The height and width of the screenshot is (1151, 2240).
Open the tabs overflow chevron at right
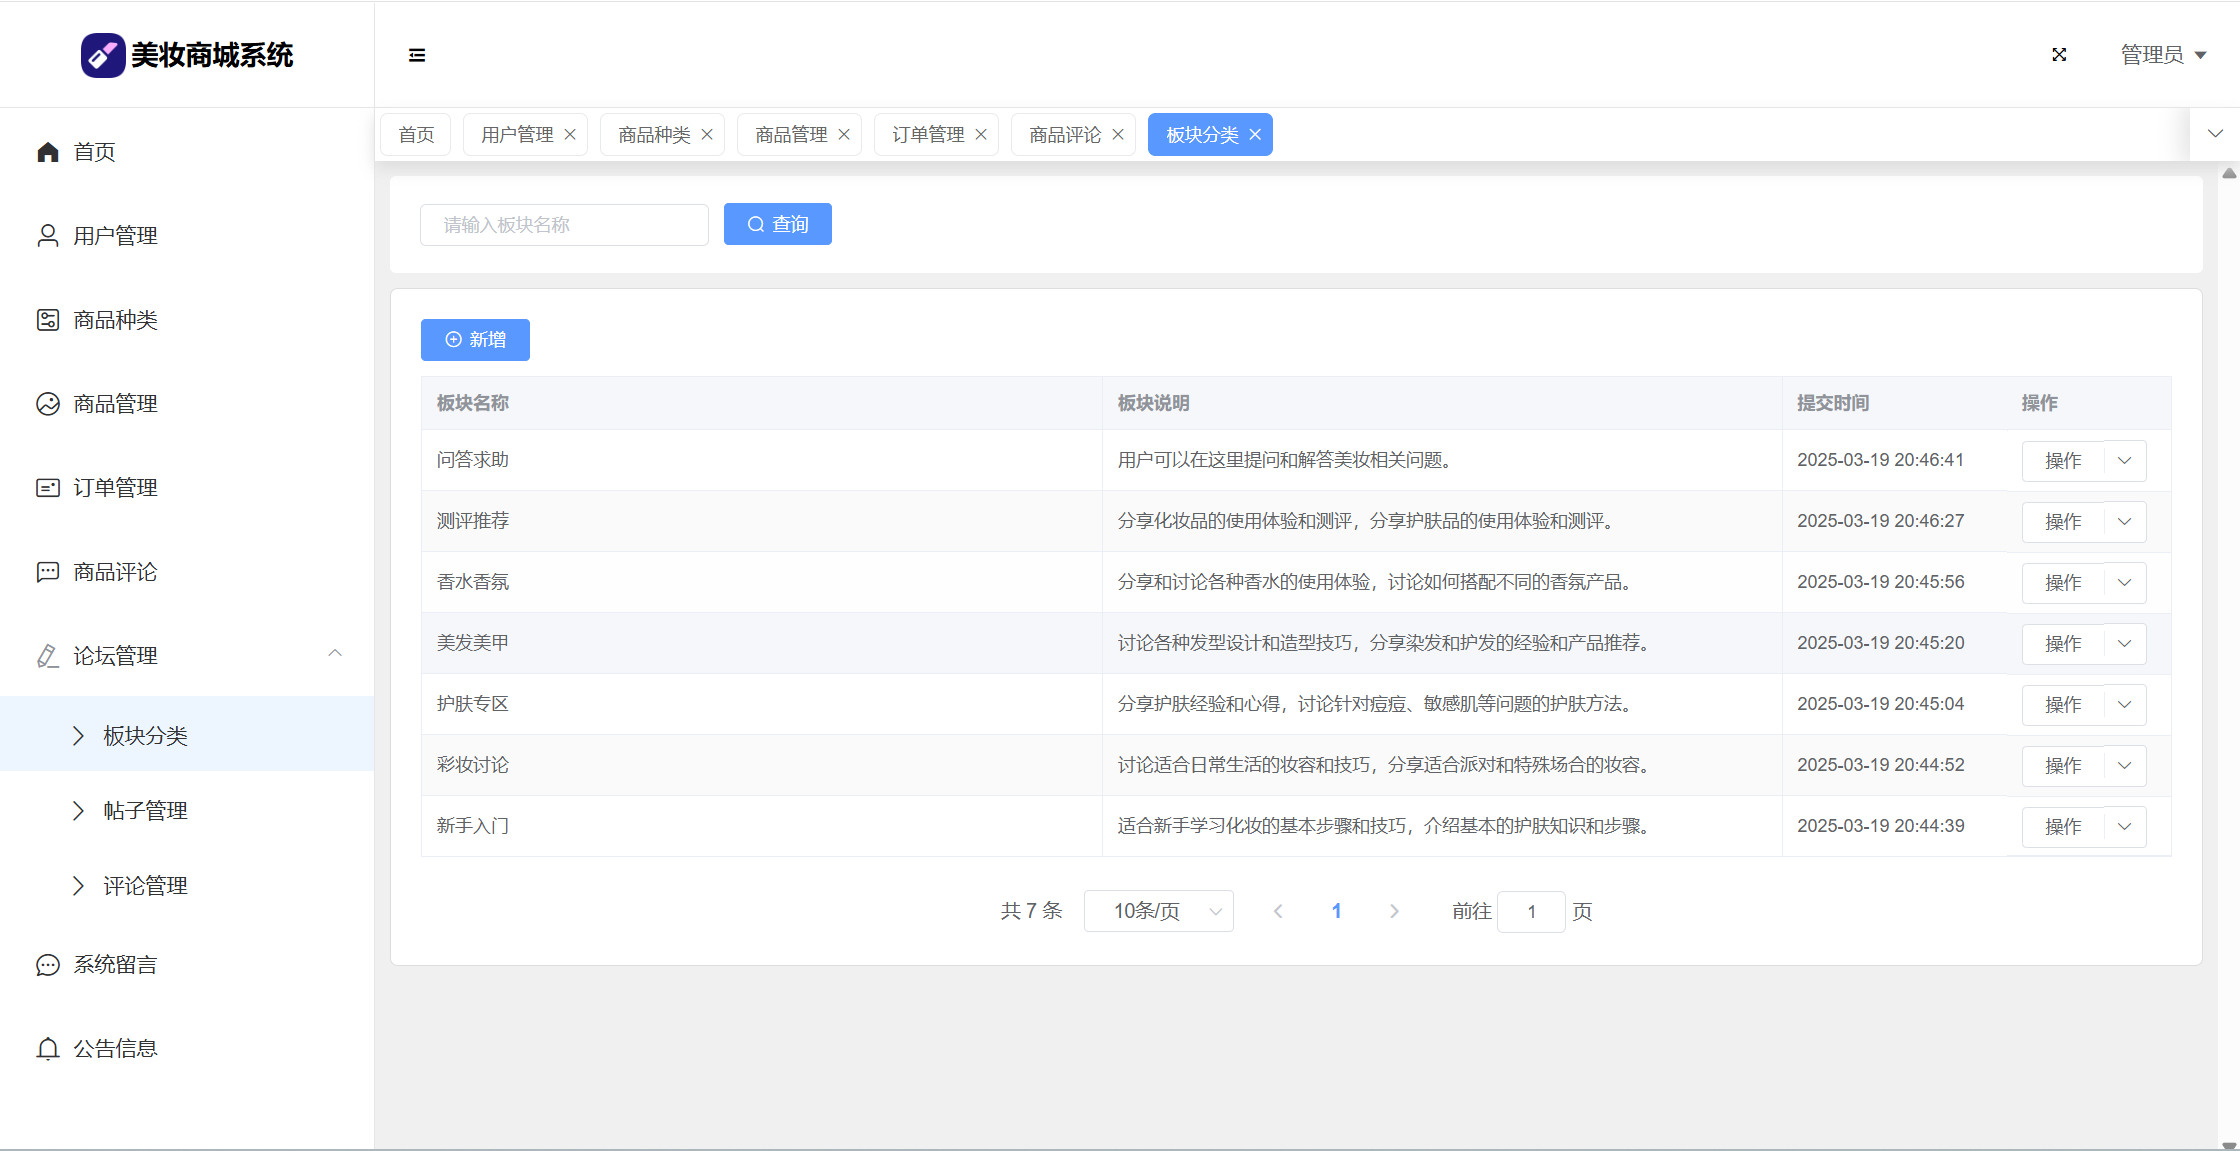pos(2215,134)
